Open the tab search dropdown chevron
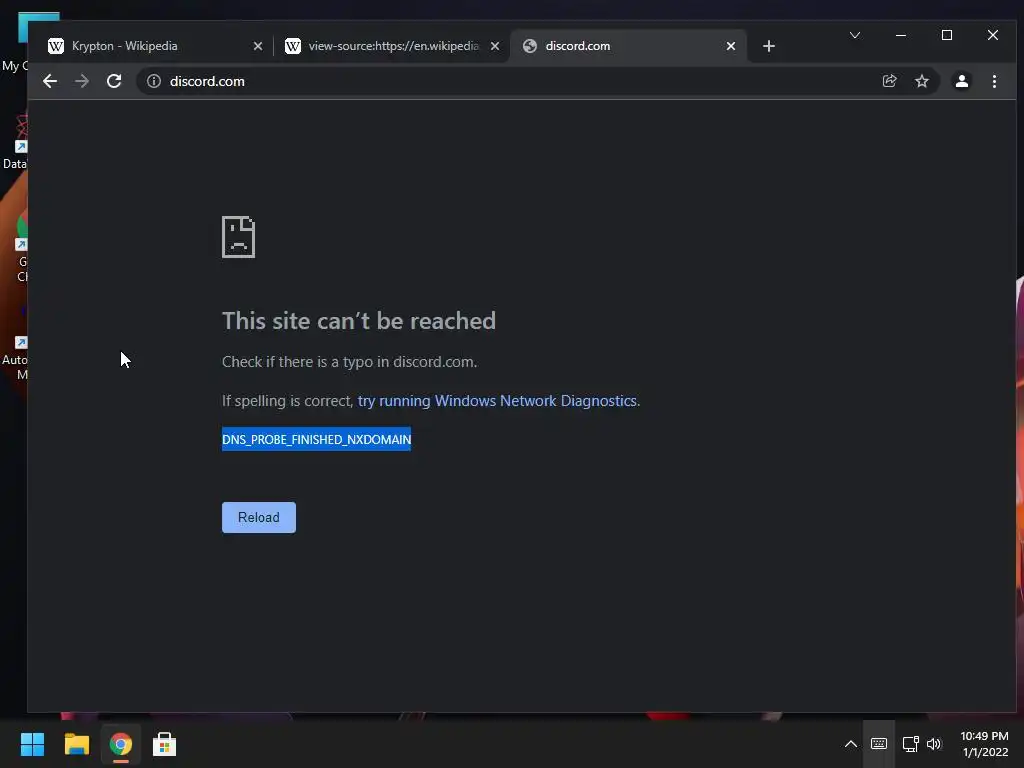Screen dimensions: 1024x768 (854, 35)
